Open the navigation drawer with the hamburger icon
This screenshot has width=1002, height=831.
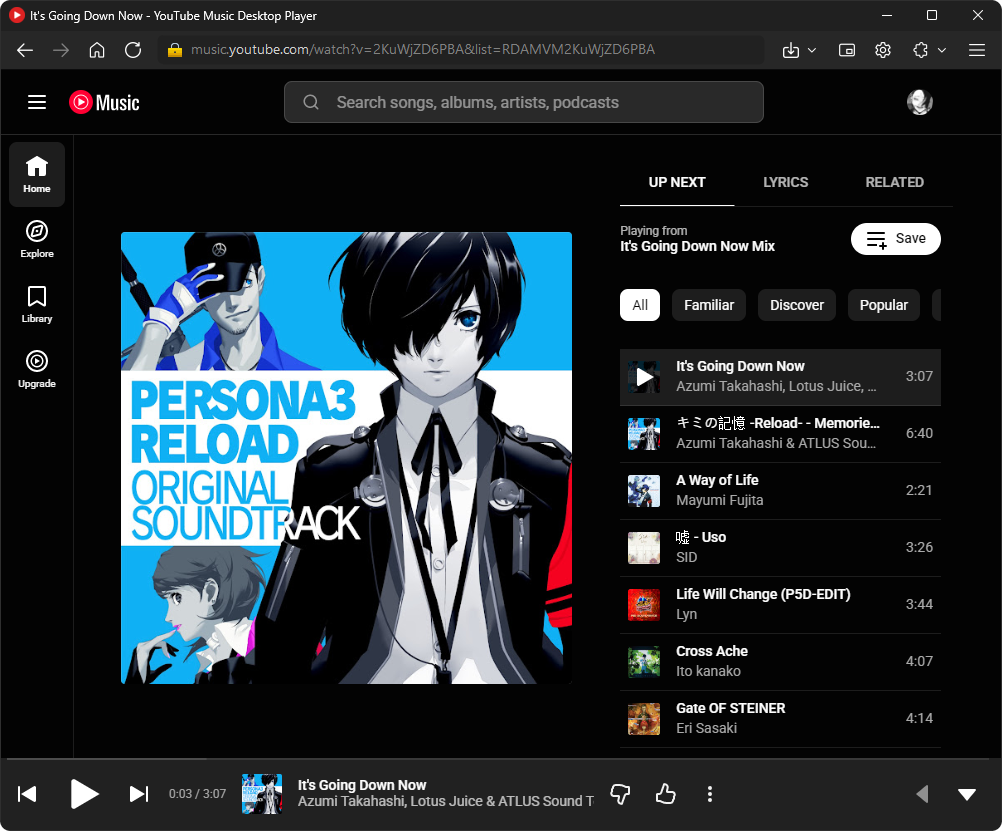(x=37, y=102)
